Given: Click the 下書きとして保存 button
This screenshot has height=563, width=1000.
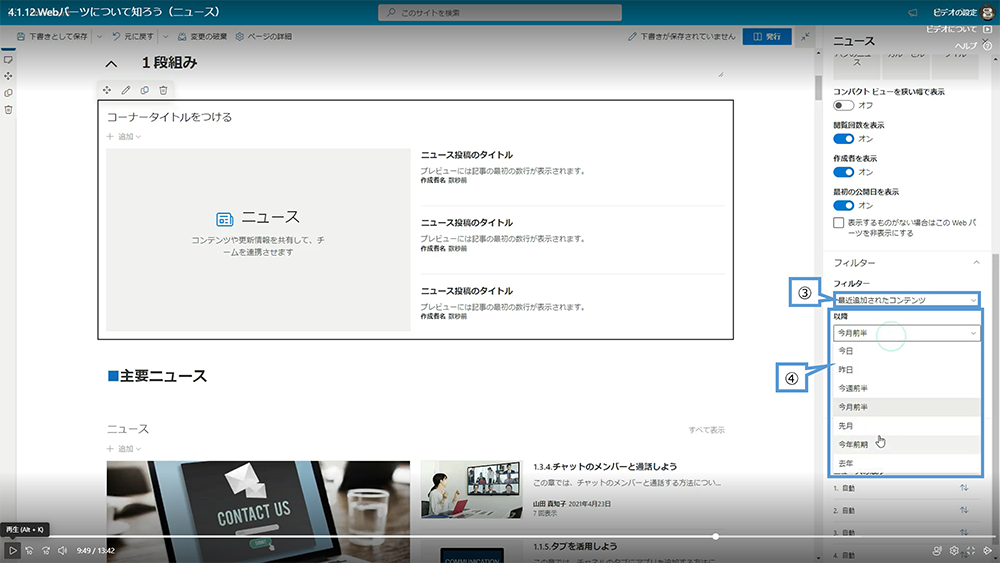Looking at the screenshot, I should click(52, 37).
